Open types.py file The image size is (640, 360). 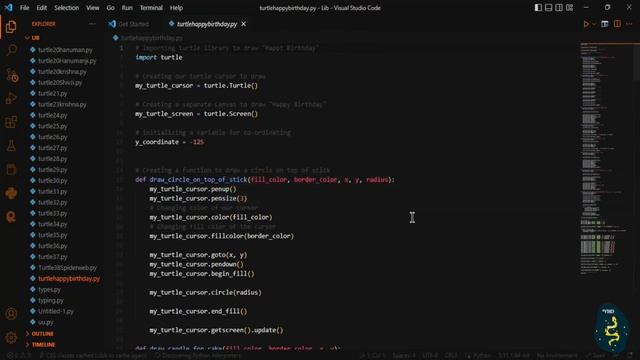click(49, 290)
